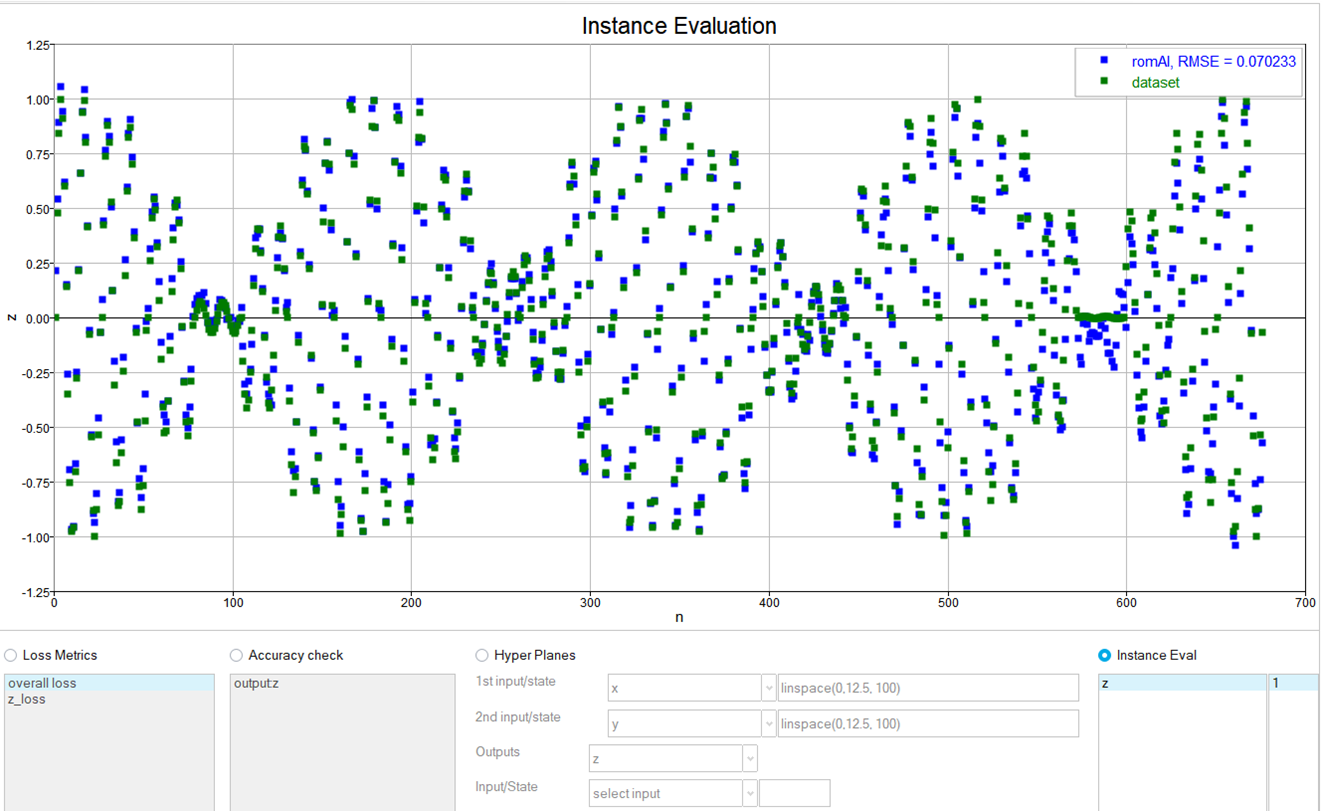Open the 1st input/state dropdown showing x
This screenshot has height=811, width=1323.
(x=691, y=688)
